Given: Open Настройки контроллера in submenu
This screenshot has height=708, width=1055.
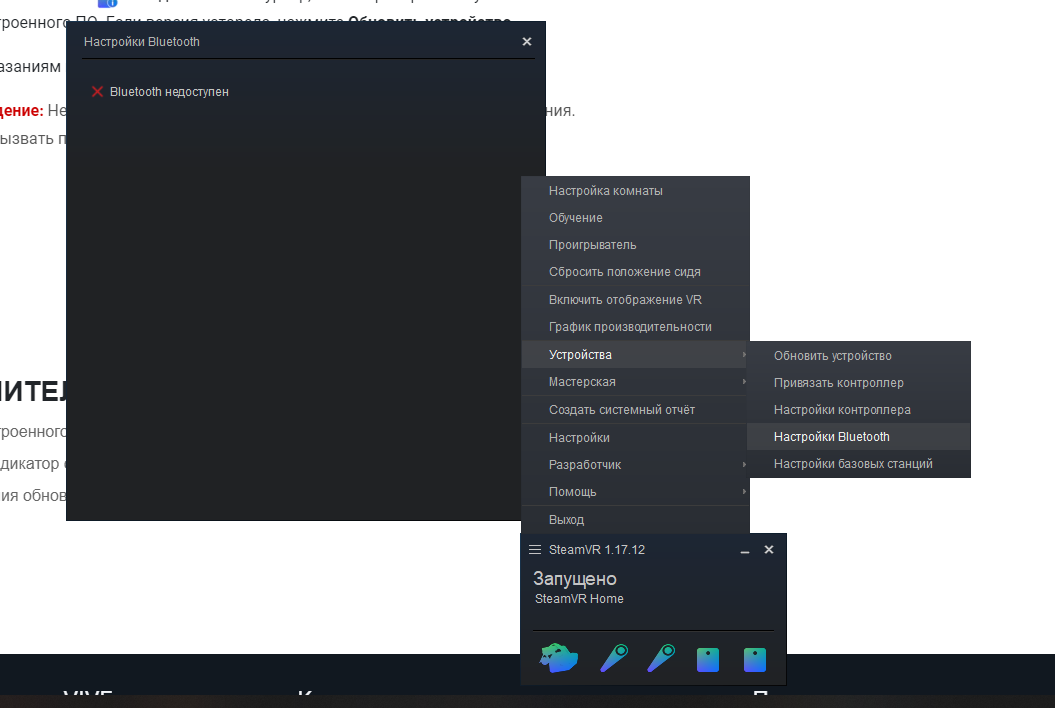Looking at the screenshot, I should click(859, 410).
